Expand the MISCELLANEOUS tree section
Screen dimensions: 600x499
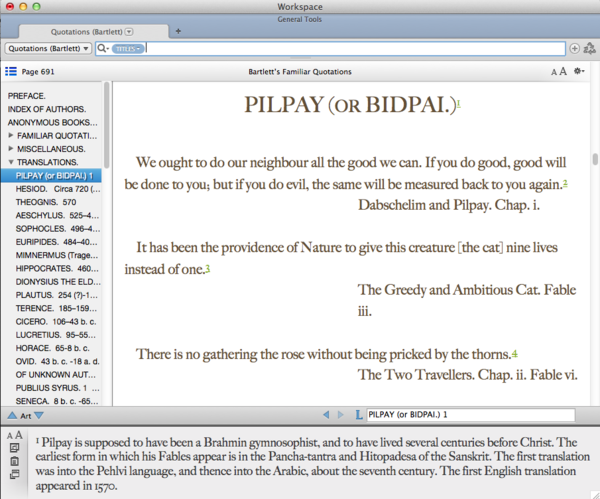[11, 148]
